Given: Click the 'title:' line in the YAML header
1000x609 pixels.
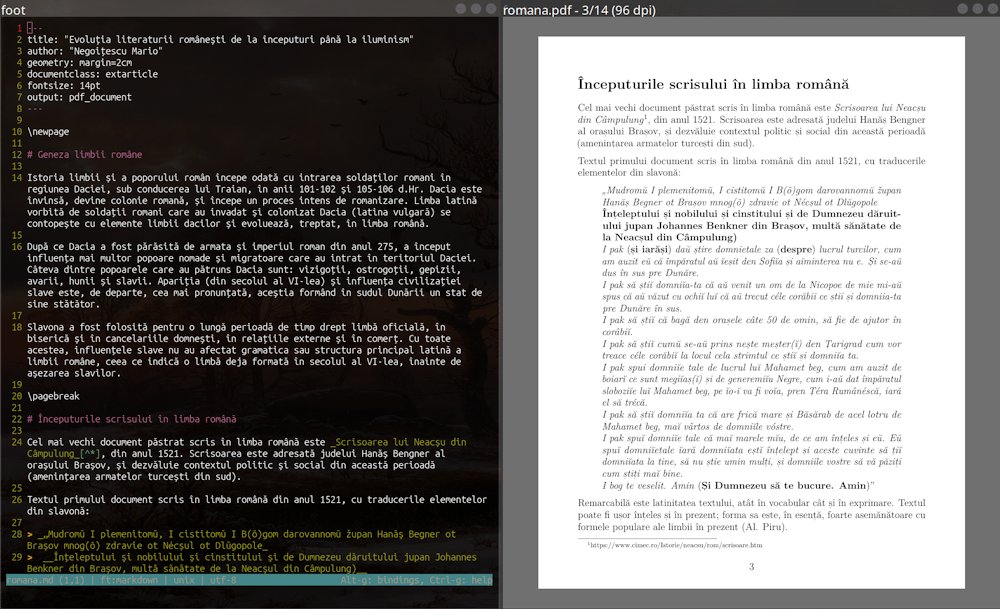Looking at the screenshot, I should pyautogui.click(x=220, y=40).
